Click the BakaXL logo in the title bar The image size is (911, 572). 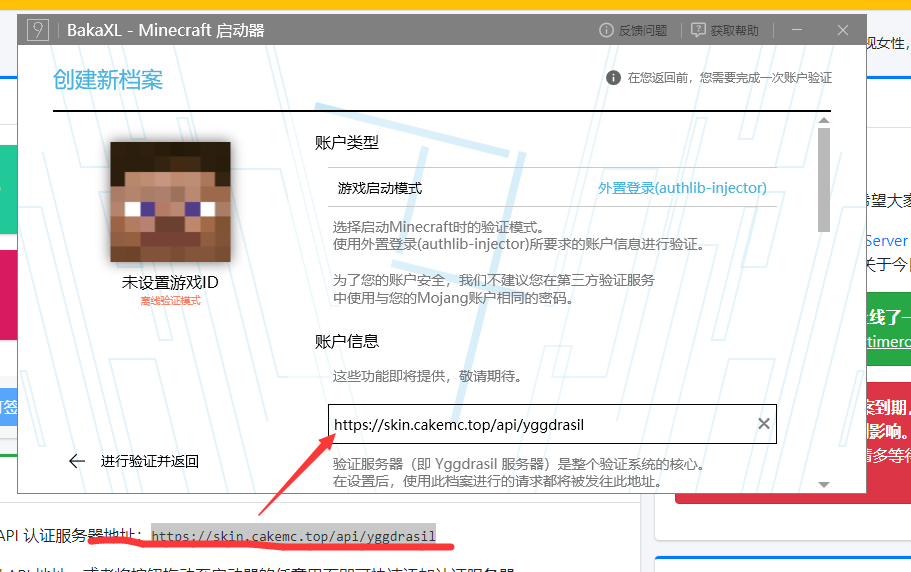point(38,30)
